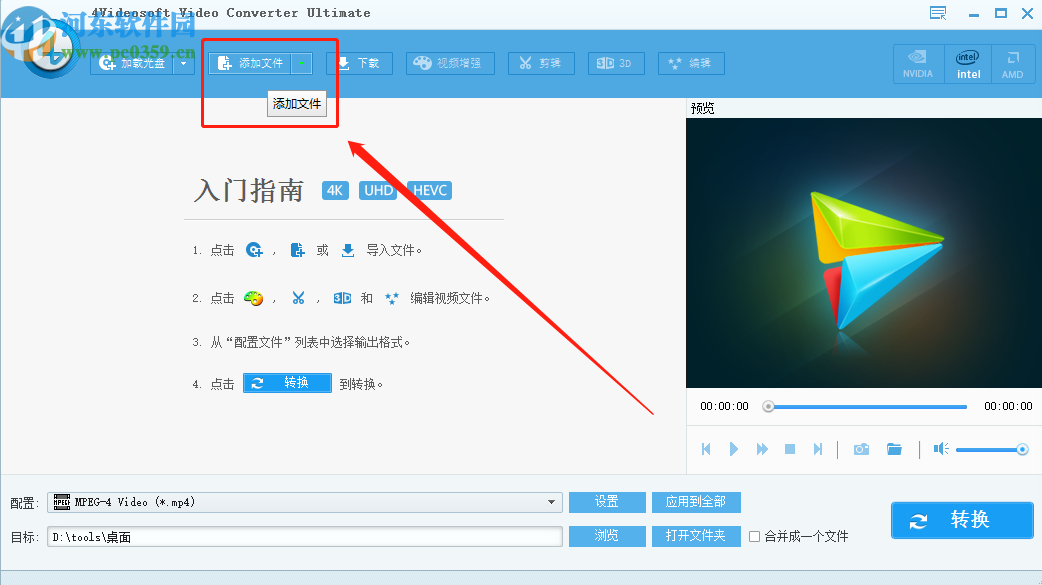The height and width of the screenshot is (585, 1042).
Task: Toggle AMD hardware acceleration
Action: 1013,64
